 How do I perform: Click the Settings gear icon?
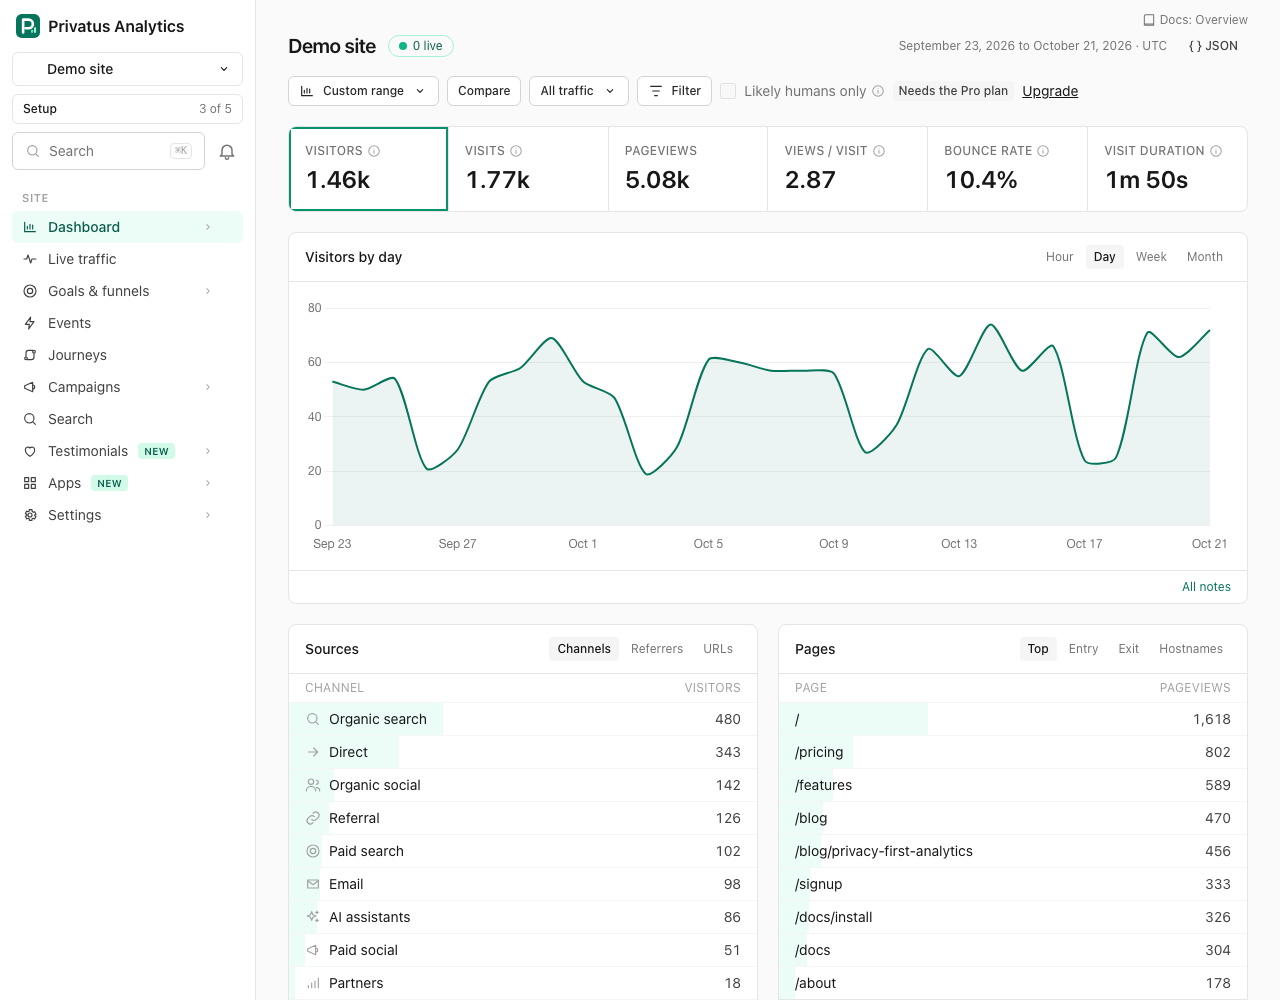(x=30, y=515)
